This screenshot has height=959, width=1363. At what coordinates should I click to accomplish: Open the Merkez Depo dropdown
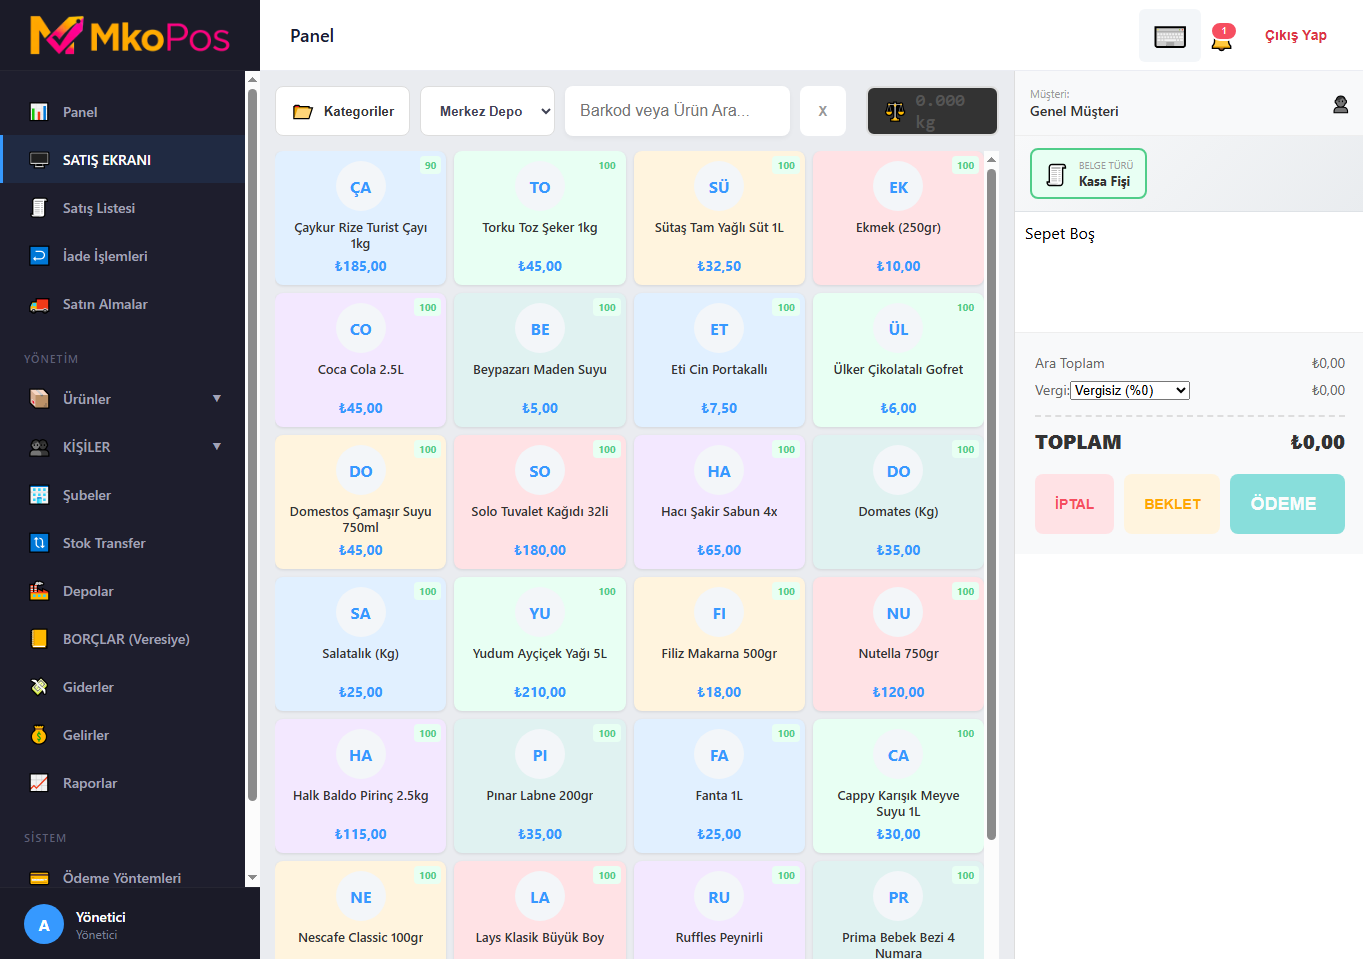coord(487,110)
